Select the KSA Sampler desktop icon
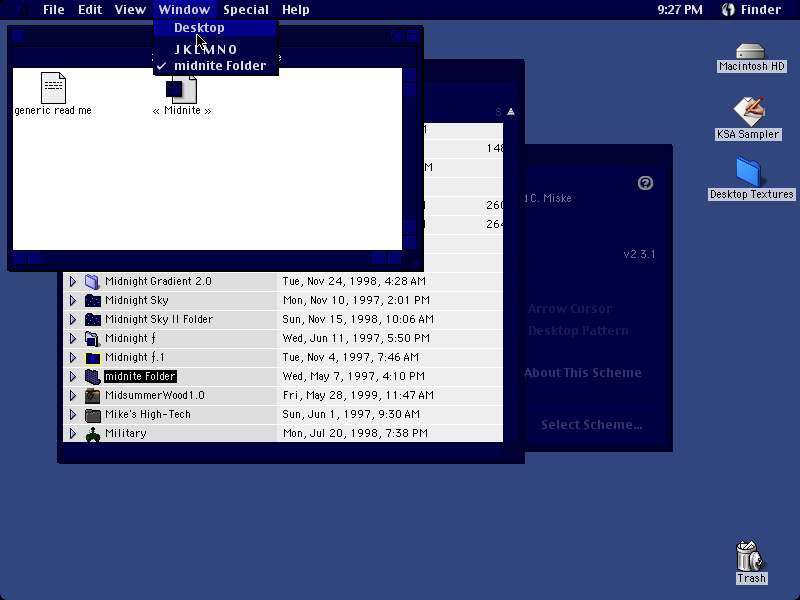The height and width of the screenshot is (600, 800). pos(748,112)
